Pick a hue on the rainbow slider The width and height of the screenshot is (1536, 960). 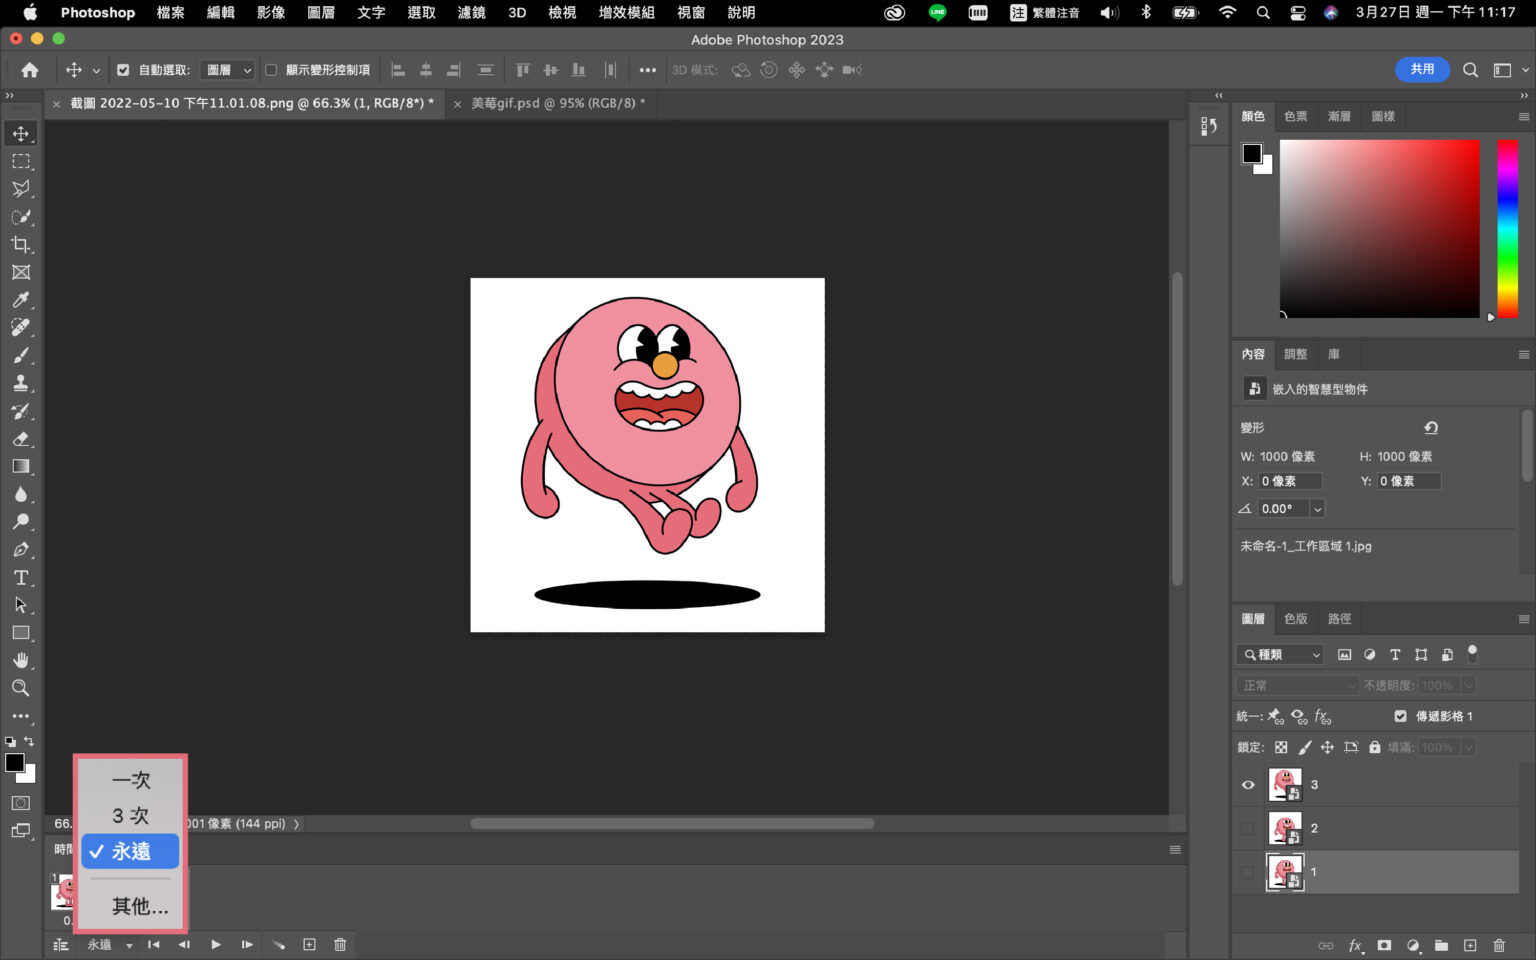(x=1507, y=228)
